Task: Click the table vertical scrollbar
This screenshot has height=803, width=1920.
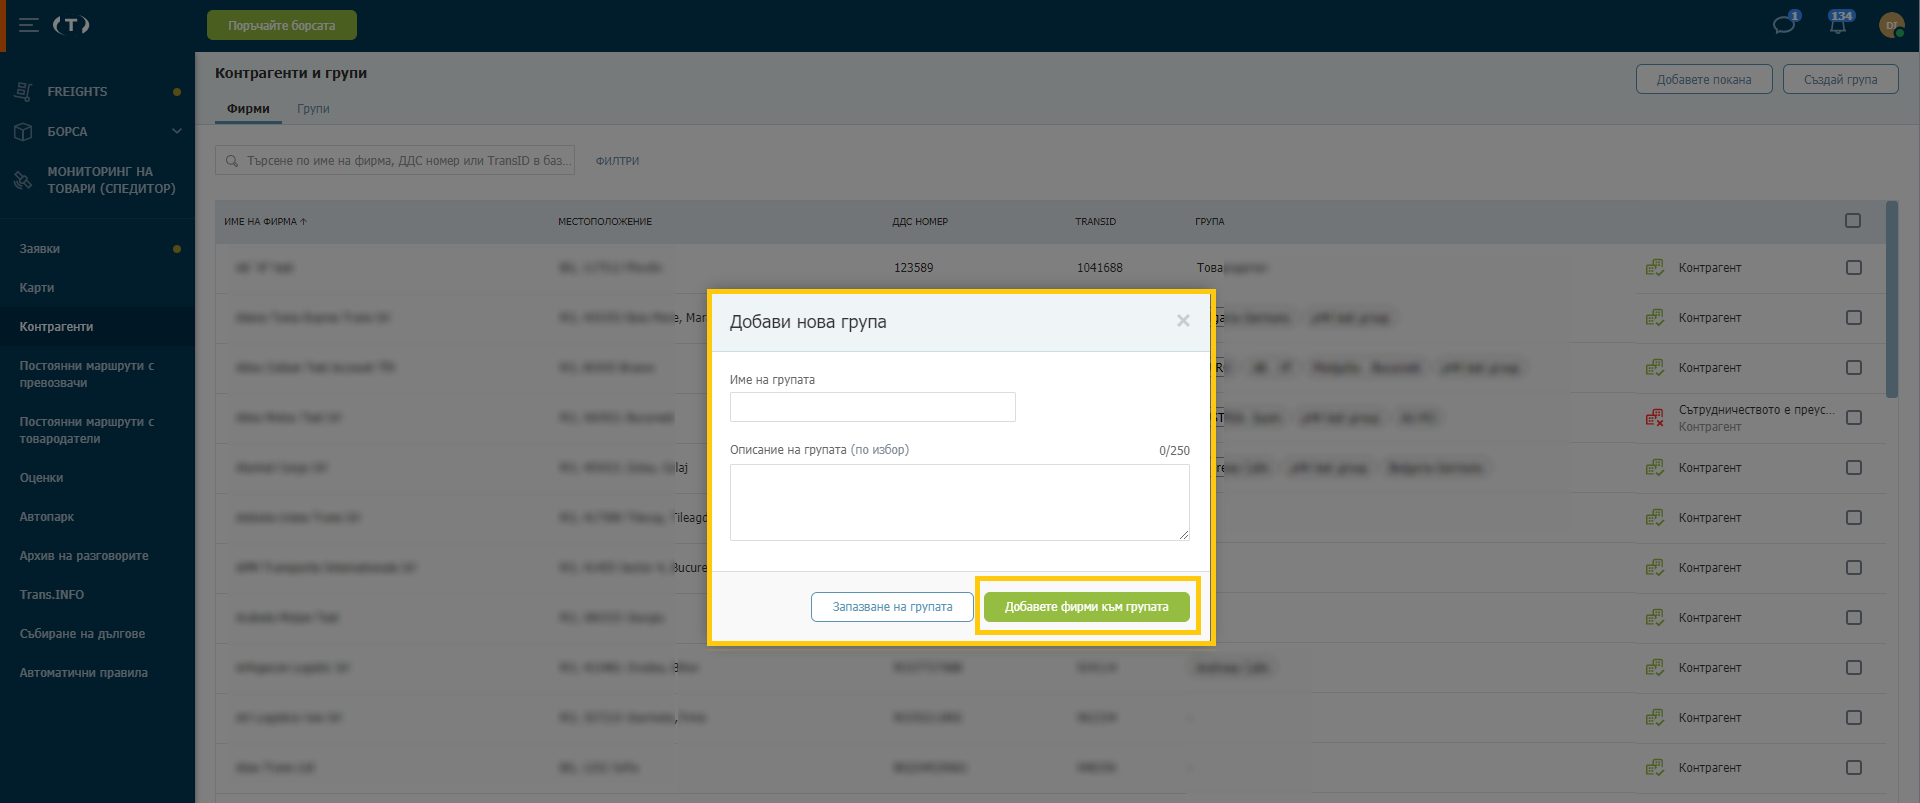Action: (x=1891, y=300)
